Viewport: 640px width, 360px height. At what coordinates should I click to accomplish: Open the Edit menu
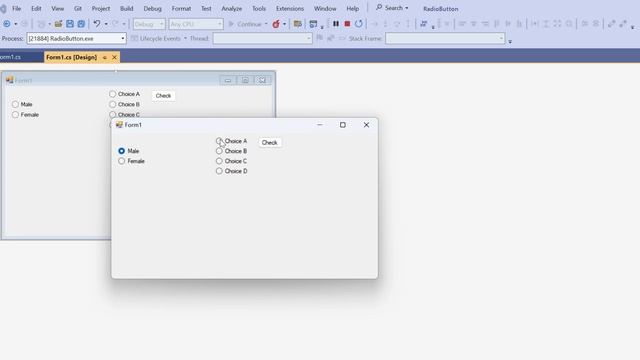click(36, 8)
